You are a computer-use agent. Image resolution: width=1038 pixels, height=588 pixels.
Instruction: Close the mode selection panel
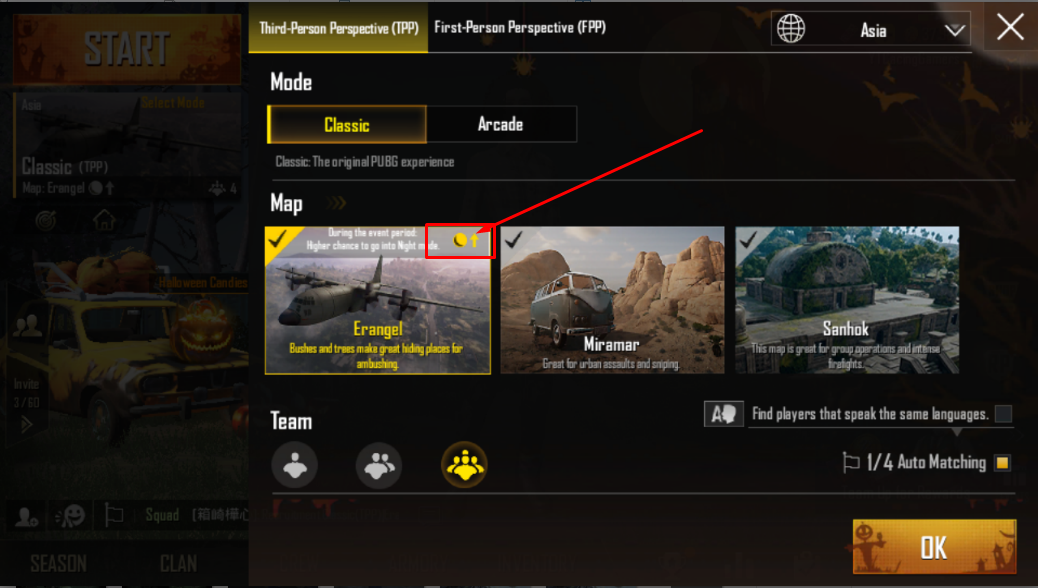(x=1010, y=27)
